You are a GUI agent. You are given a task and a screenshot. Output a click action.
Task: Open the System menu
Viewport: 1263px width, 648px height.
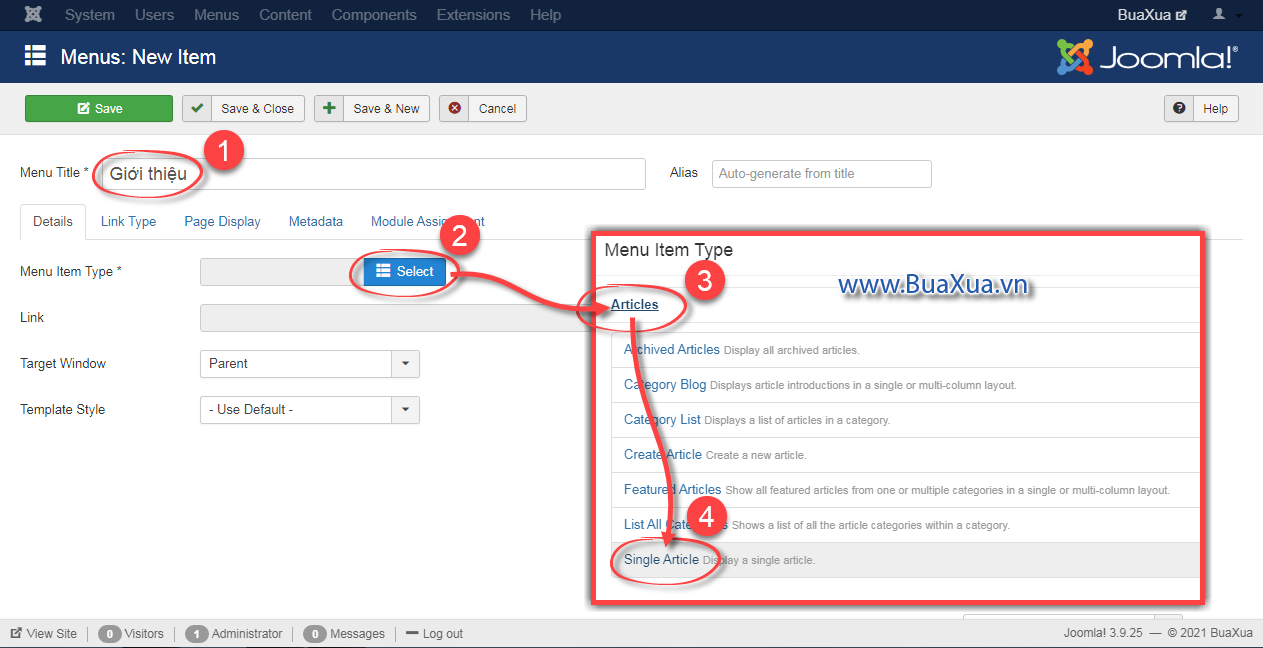tap(90, 15)
